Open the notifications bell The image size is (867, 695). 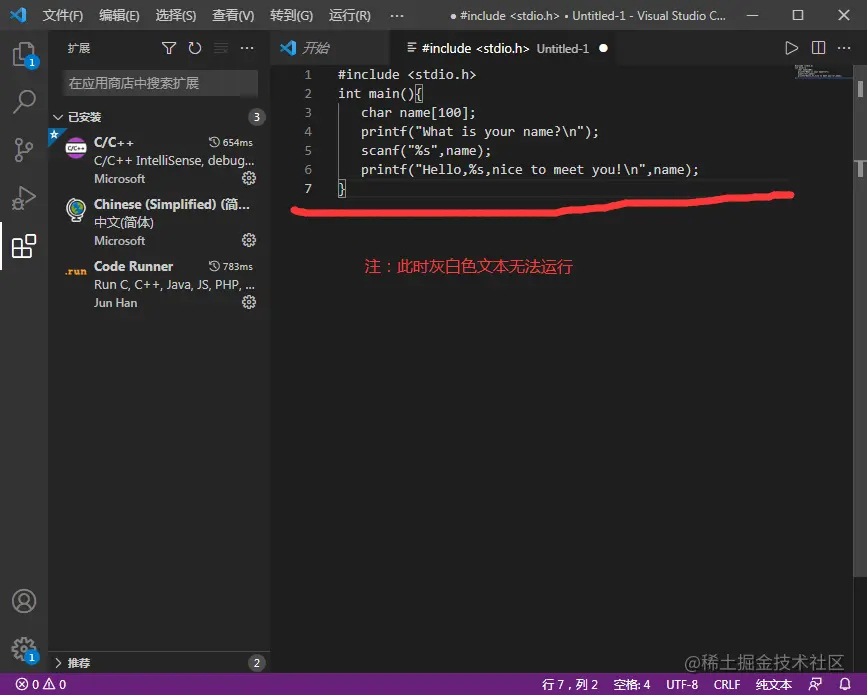point(845,684)
